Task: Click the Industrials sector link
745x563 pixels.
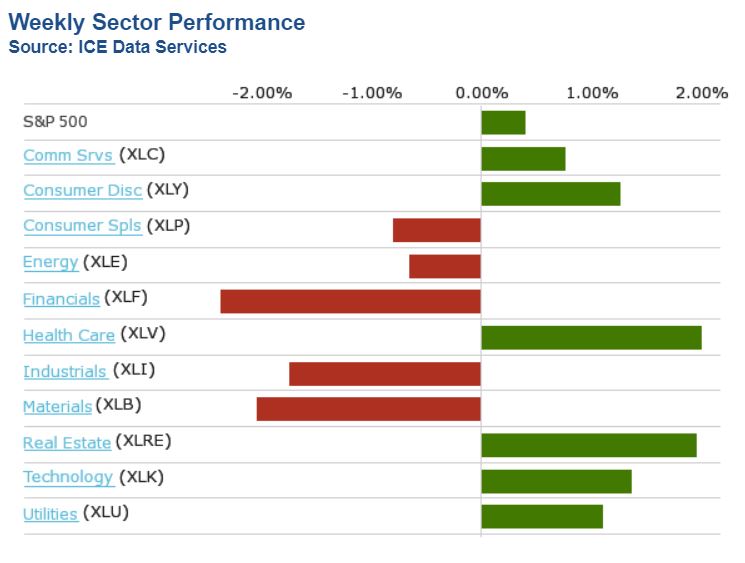Action: tap(64, 372)
